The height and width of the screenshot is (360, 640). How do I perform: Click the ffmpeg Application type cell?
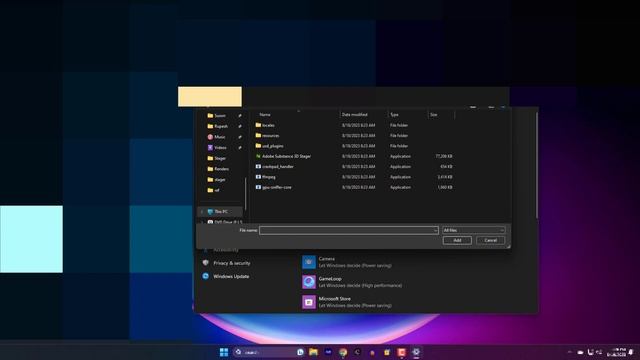[400, 177]
